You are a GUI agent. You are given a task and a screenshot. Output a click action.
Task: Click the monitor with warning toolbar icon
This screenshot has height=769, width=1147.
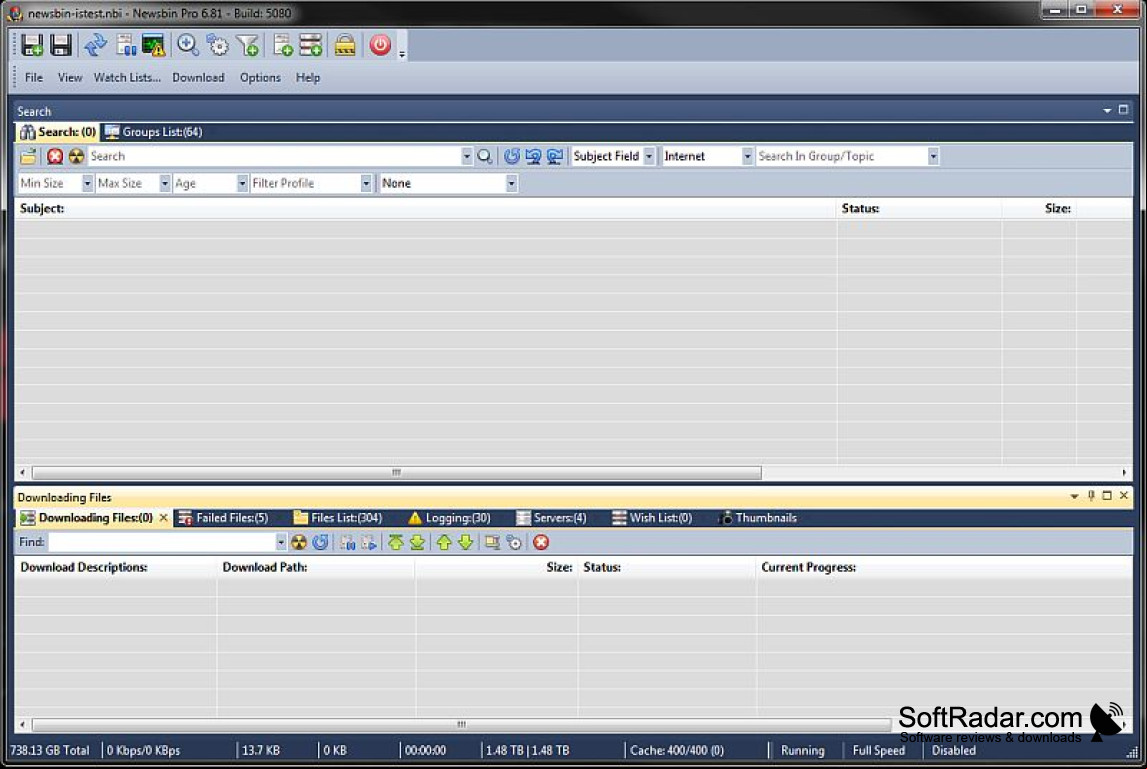point(154,45)
